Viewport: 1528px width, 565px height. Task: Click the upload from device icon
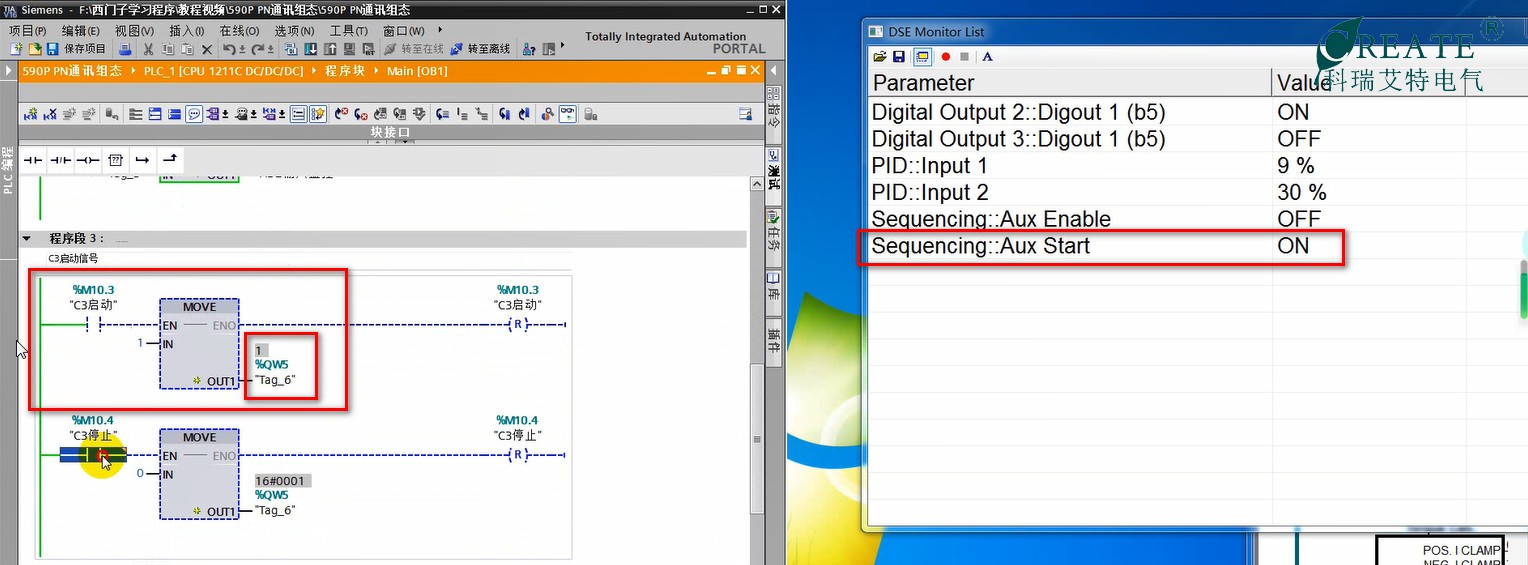click(x=330, y=49)
